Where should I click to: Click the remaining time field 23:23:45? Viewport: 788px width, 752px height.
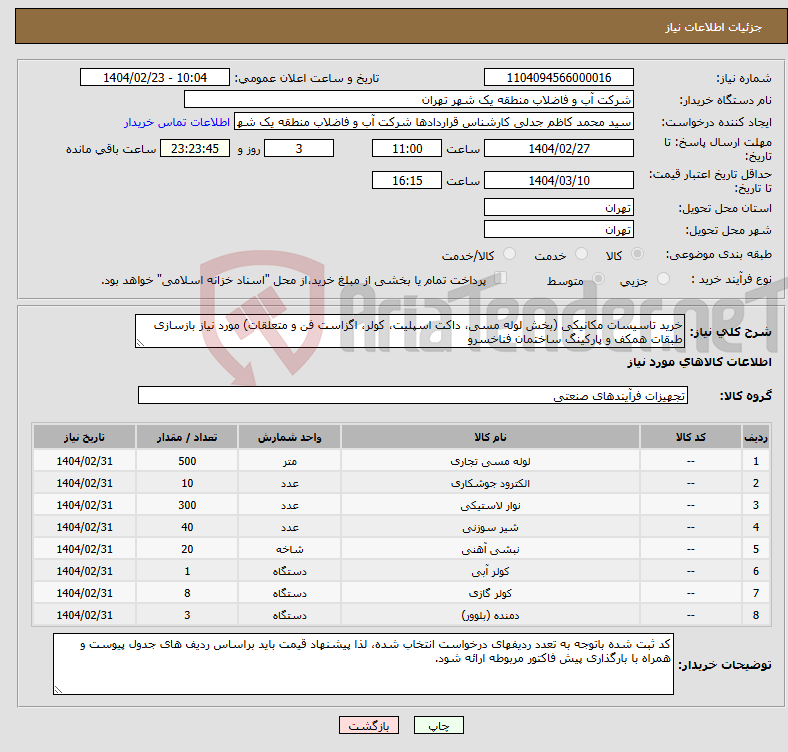point(195,149)
